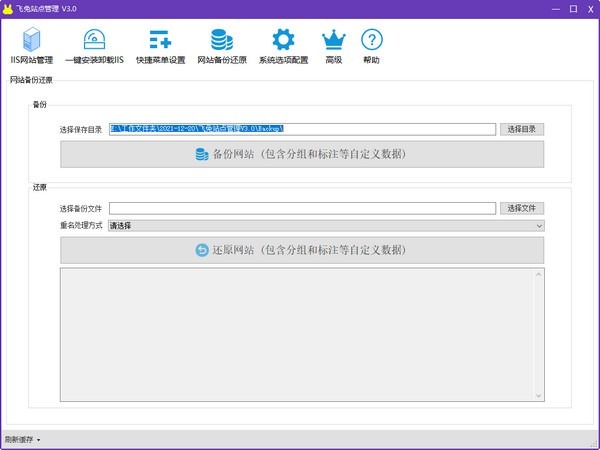Image resolution: width=600 pixels, height=450 pixels.
Task: Click the 高级 crown icon
Action: [x=333, y=46]
